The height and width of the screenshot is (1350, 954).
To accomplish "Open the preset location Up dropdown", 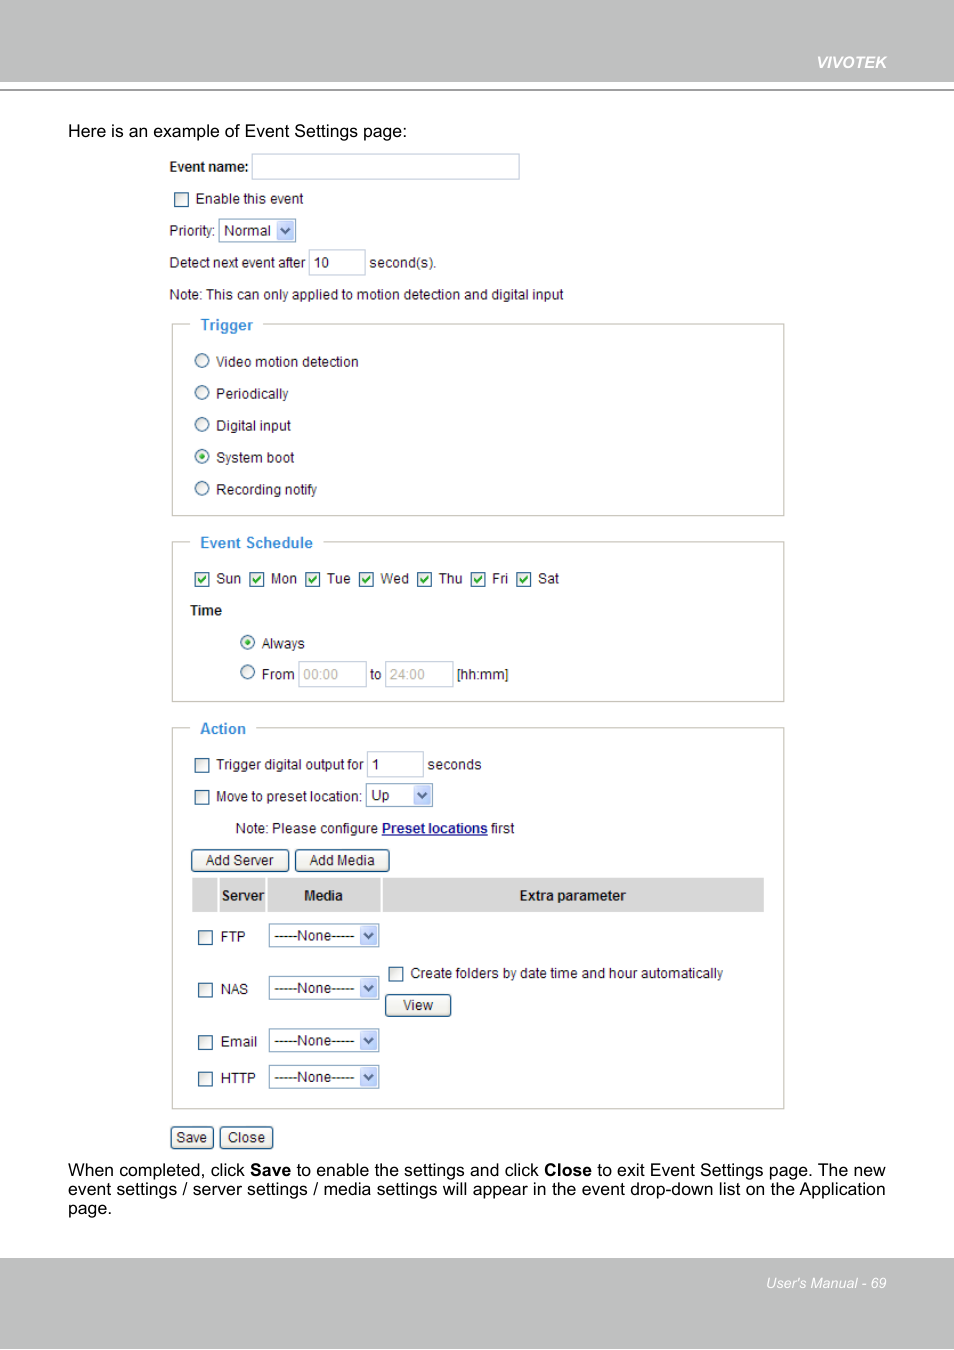I will click(x=399, y=796).
